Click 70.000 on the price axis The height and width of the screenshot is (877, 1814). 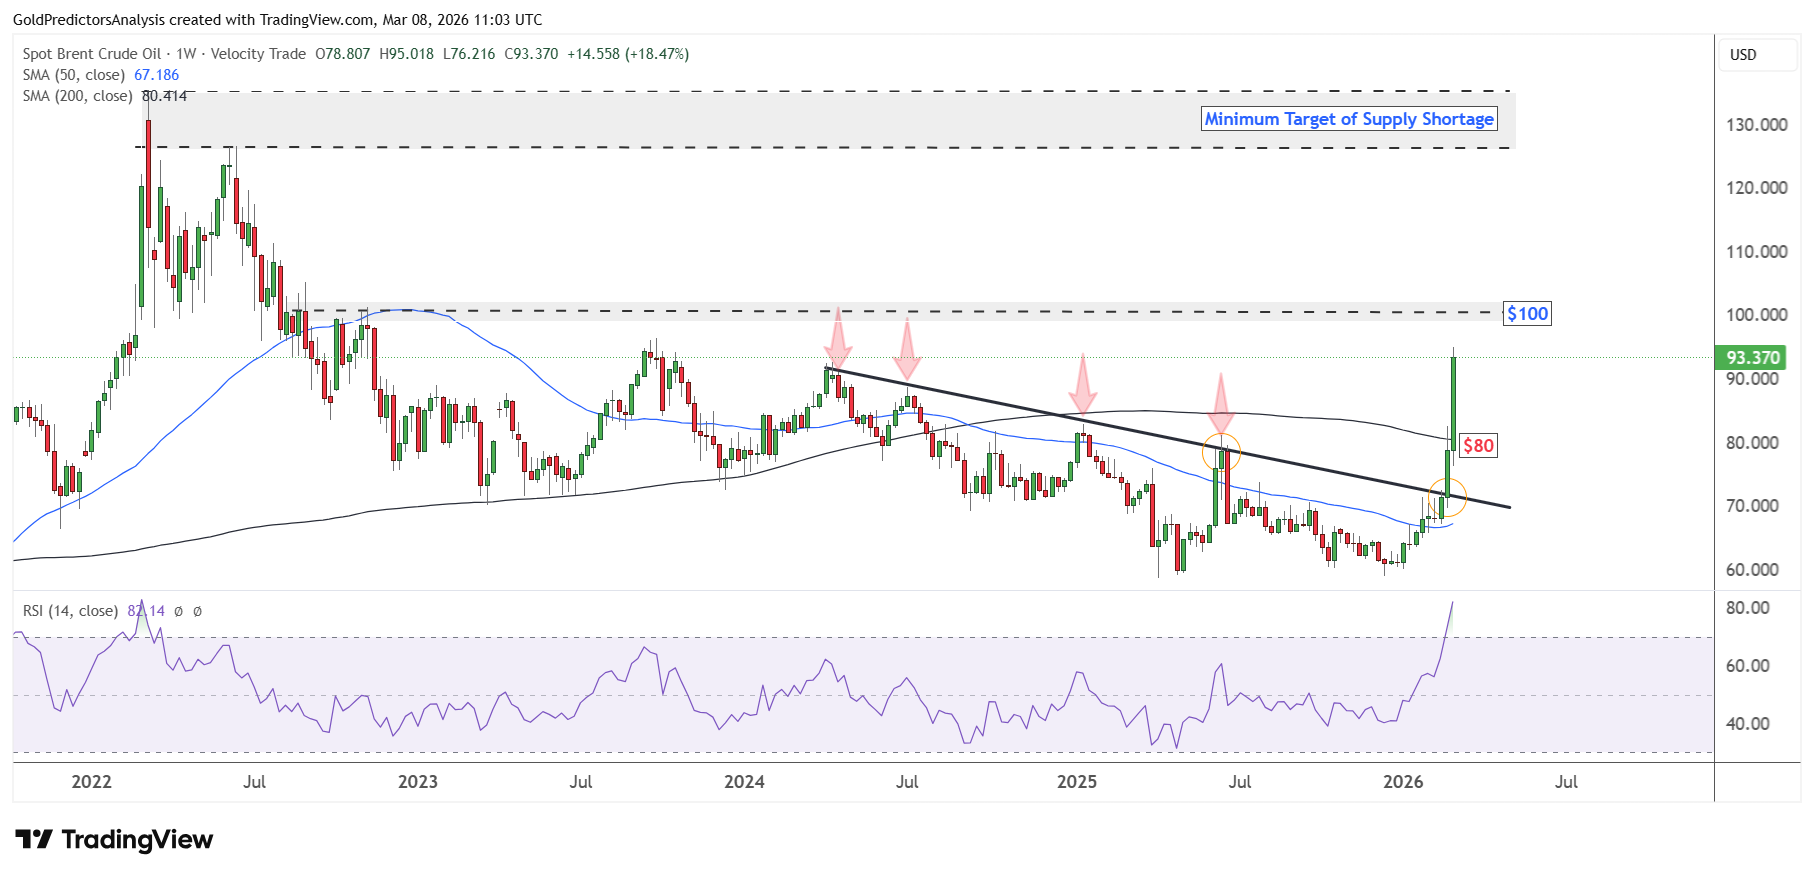1753,506
